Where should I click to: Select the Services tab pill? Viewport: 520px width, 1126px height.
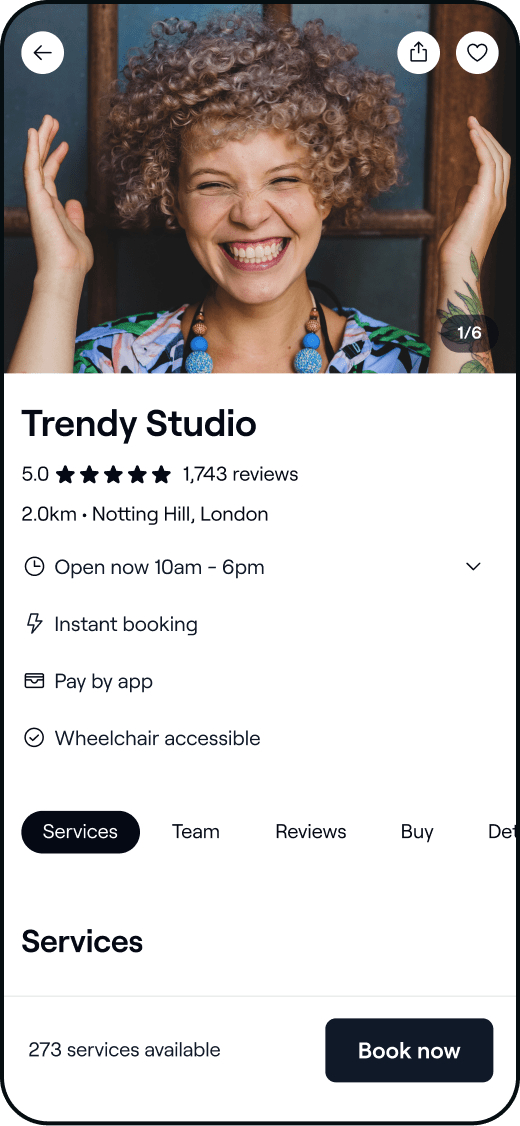80,832
